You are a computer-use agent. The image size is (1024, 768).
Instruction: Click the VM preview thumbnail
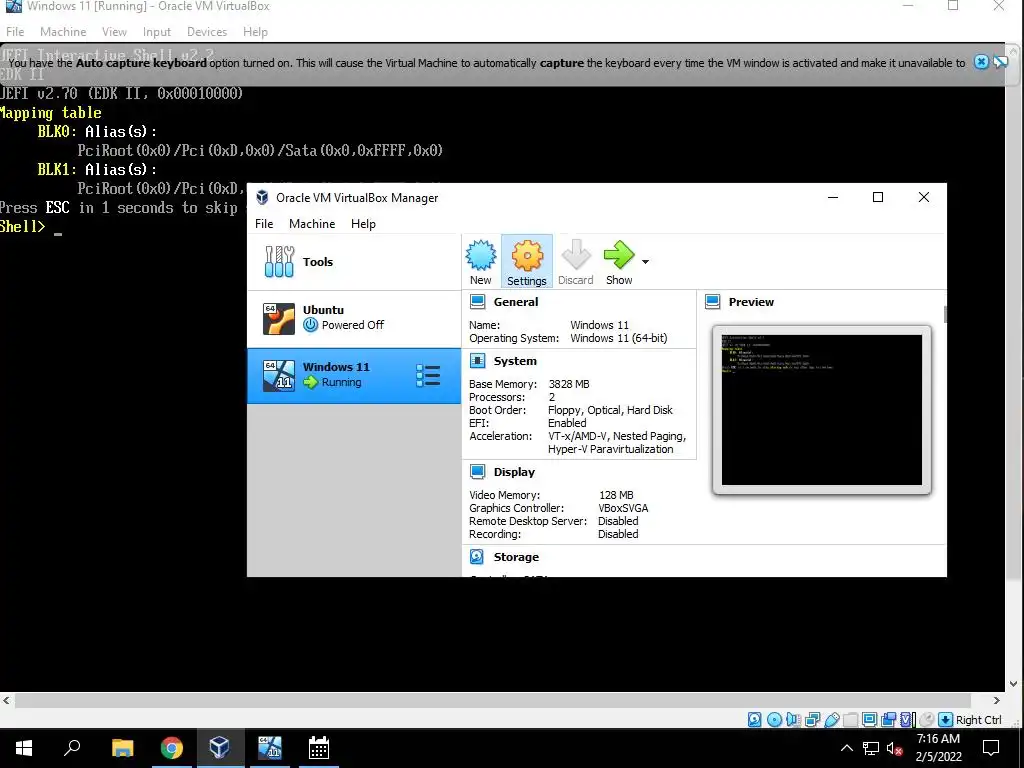point(822,409)
